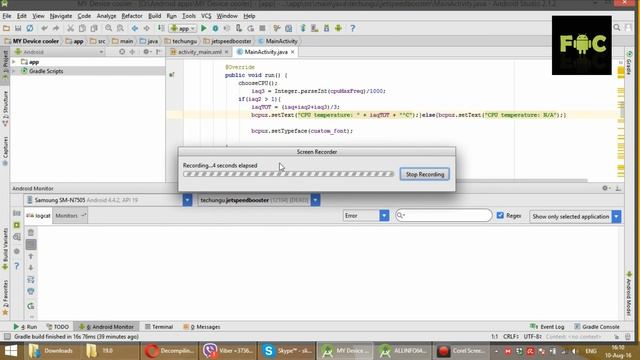Toggle the Regex checkbox
Image resolution: width=640 pixels, height=360 pixels.
(500, 215)
